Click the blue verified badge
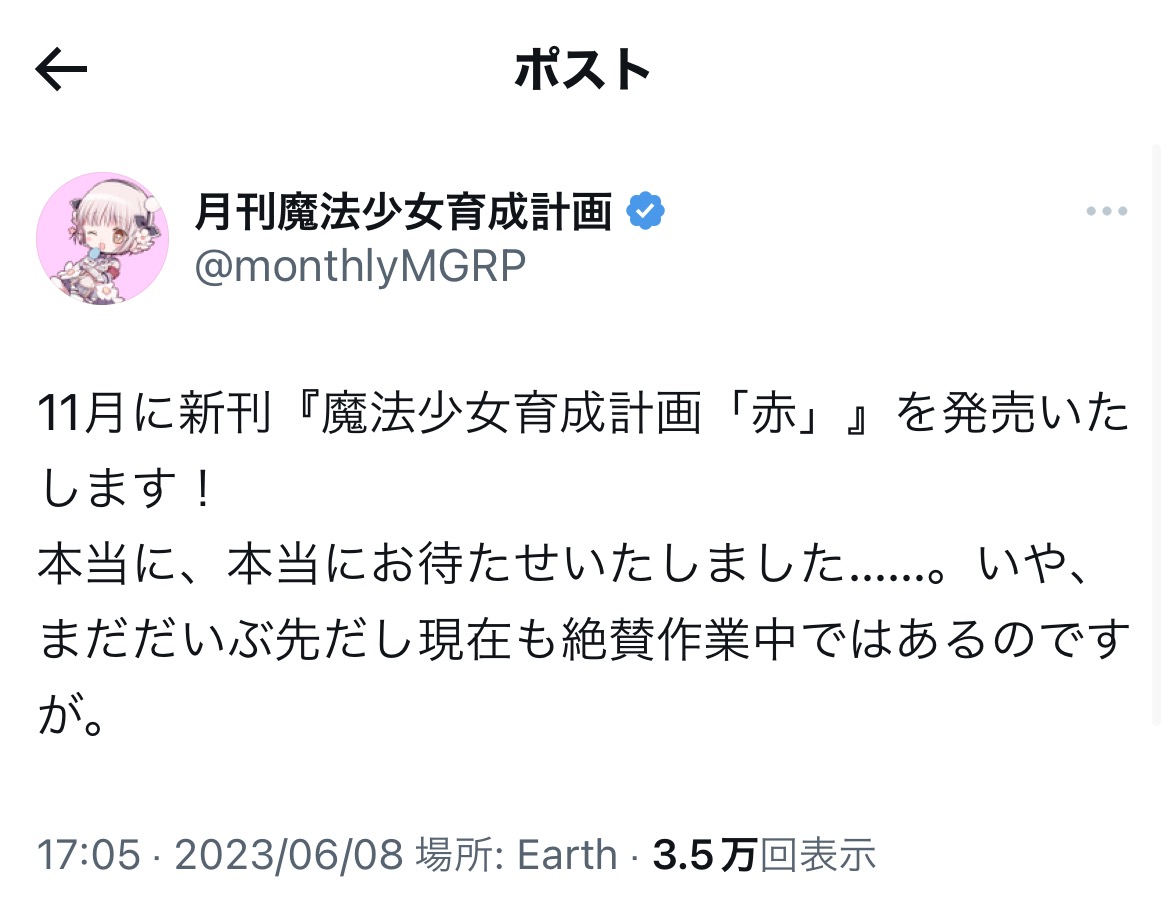 (x=646, y=211)
